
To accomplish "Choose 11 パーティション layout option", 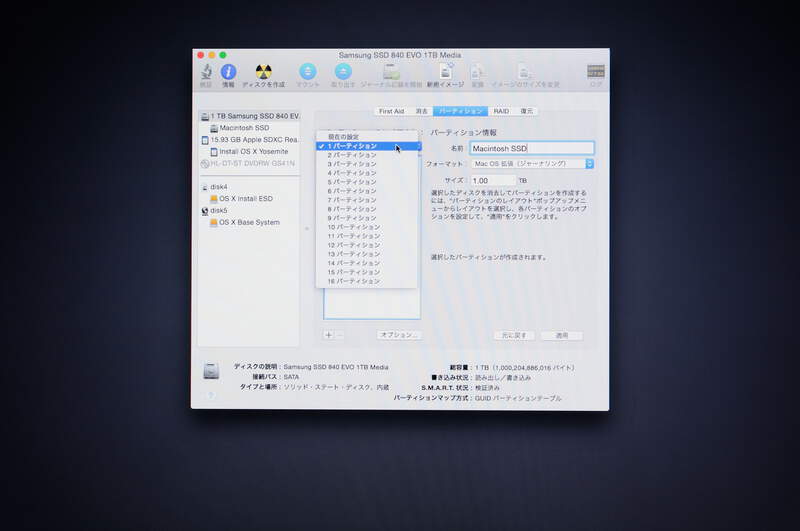I will click(367, 236).
